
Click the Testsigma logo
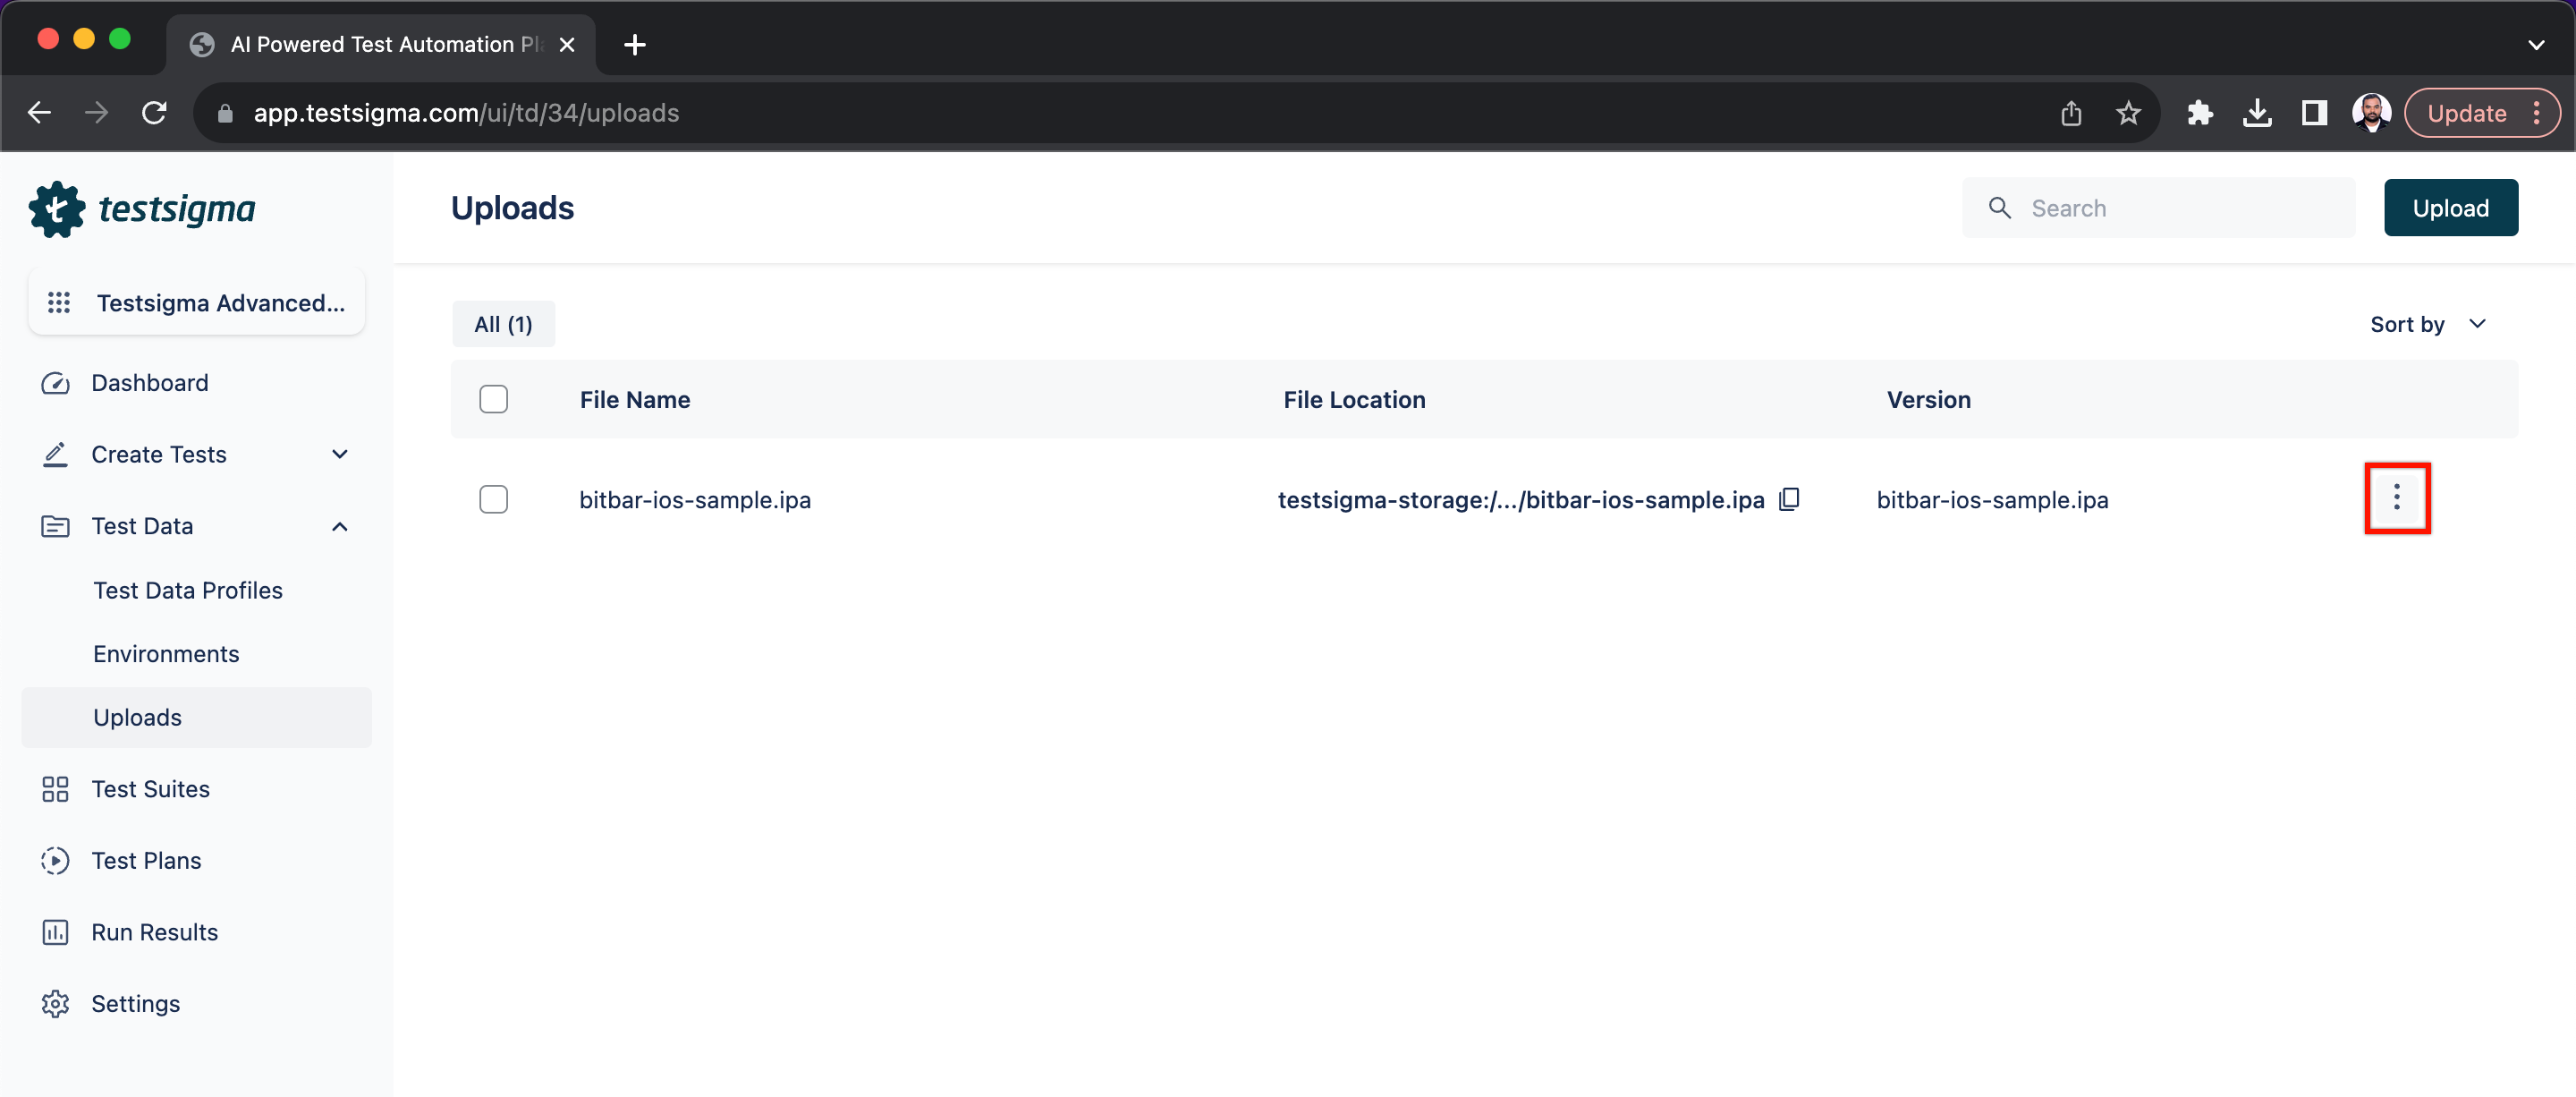tap(142, 209)
